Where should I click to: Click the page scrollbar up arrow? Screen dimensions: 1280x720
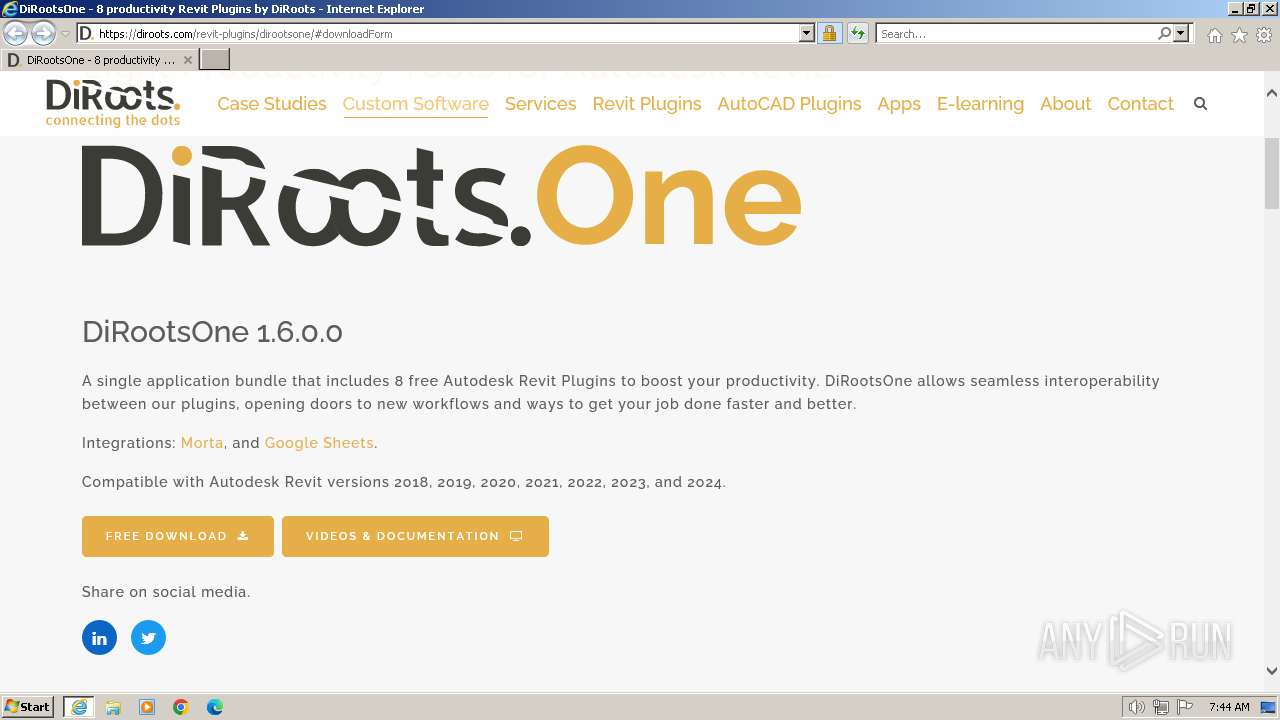(1271, 93)
